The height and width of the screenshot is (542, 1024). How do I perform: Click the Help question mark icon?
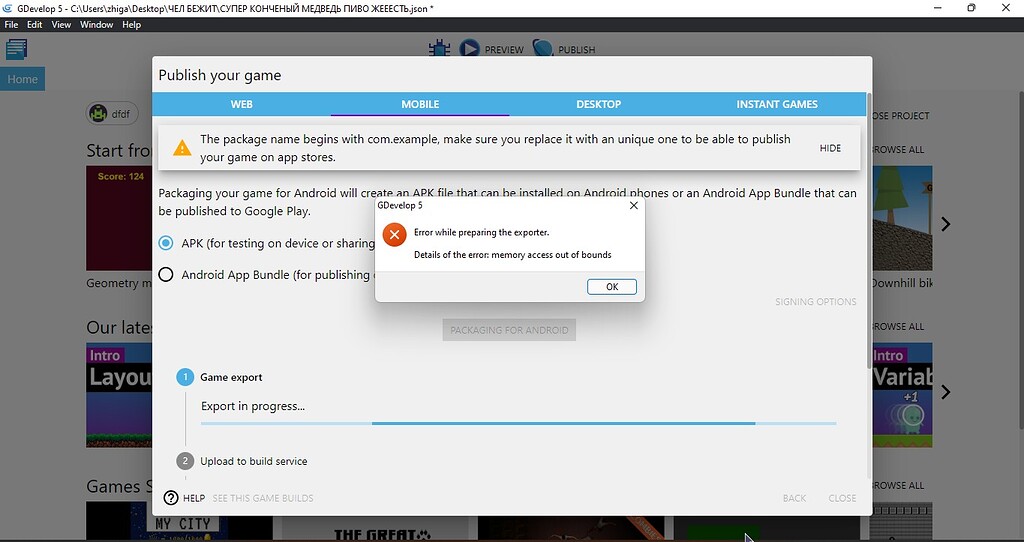click(171, 498)
